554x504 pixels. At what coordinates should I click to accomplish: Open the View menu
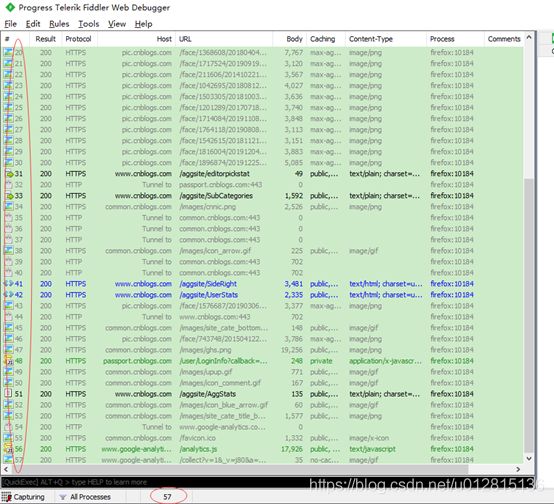coord(117,24)
